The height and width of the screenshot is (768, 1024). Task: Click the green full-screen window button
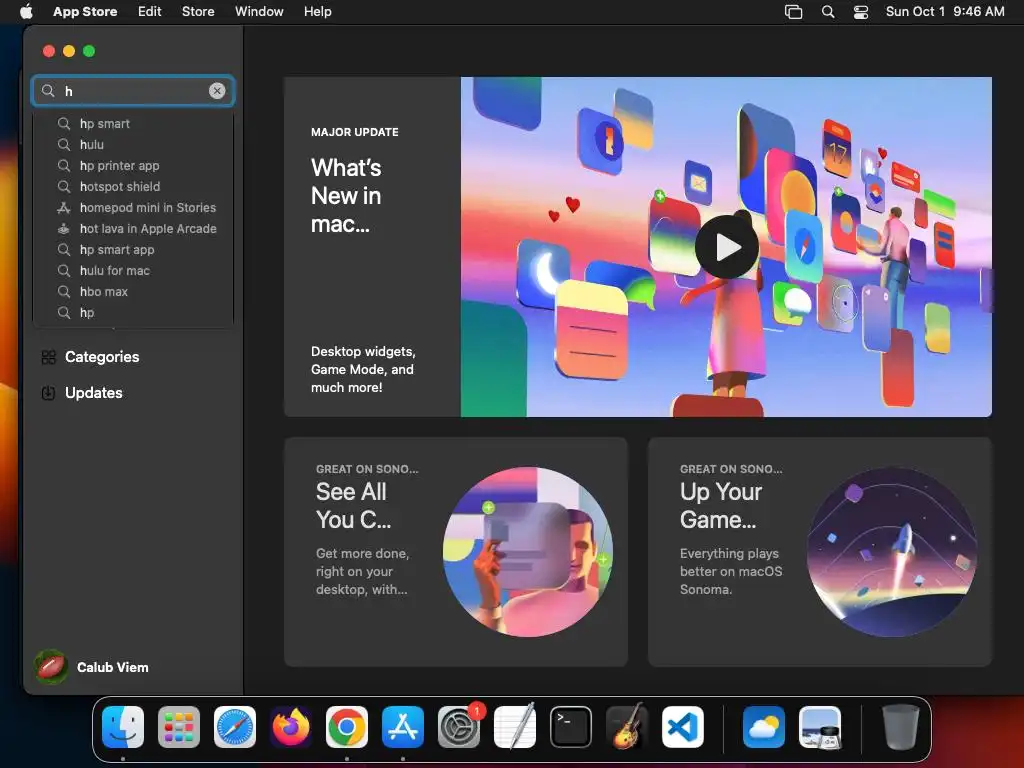pyautogui.click(x=89, y=51)
